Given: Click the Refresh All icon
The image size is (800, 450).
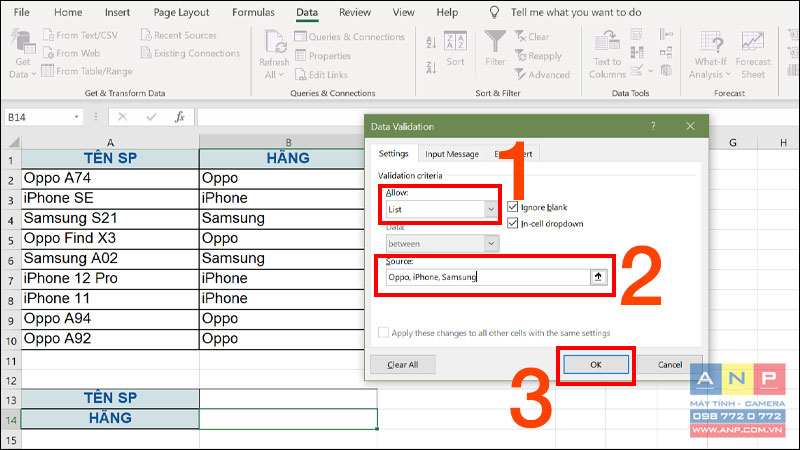Looking at the screenshot, I should click(274, 43).
